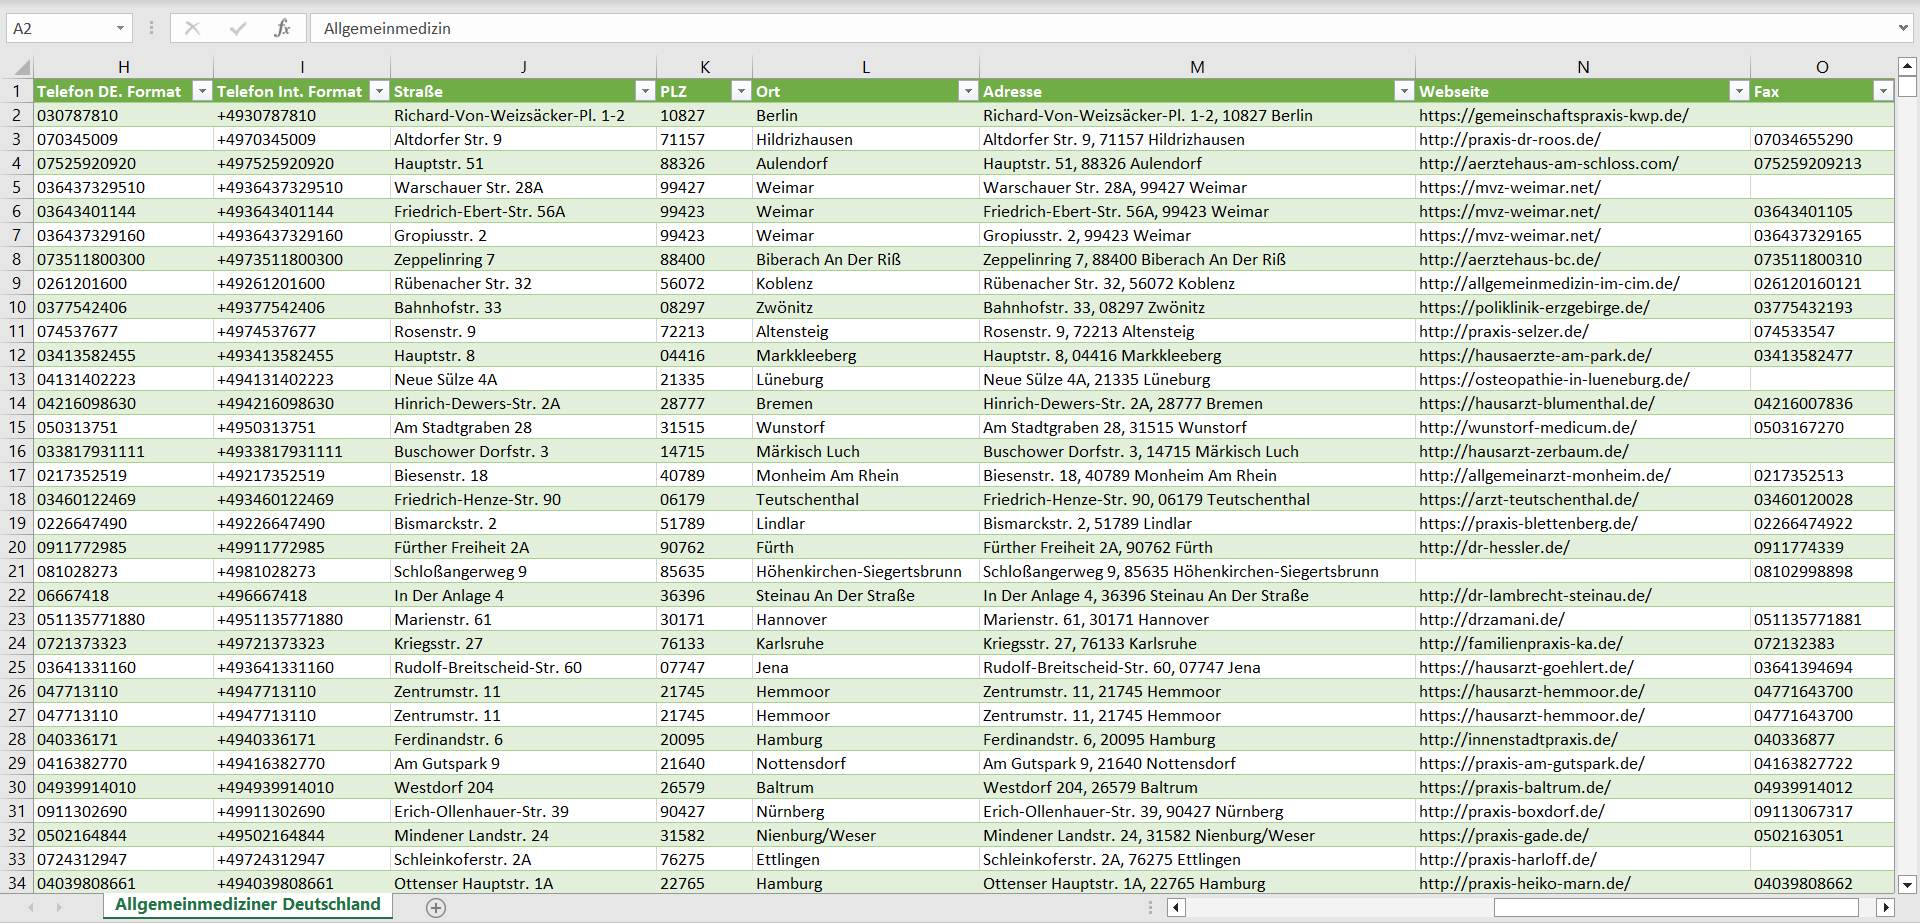Select the Warschauer Str. 28A street cell
Image resolution: width=1920 pixels, height=923 pixels.
tap(523, 187)
